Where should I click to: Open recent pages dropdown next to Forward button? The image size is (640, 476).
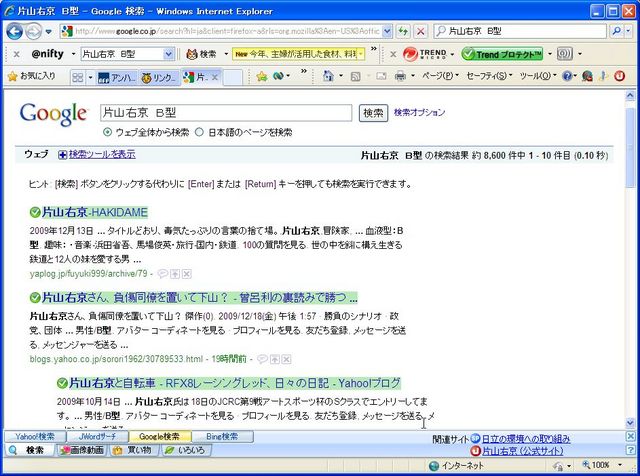[49, 31]
